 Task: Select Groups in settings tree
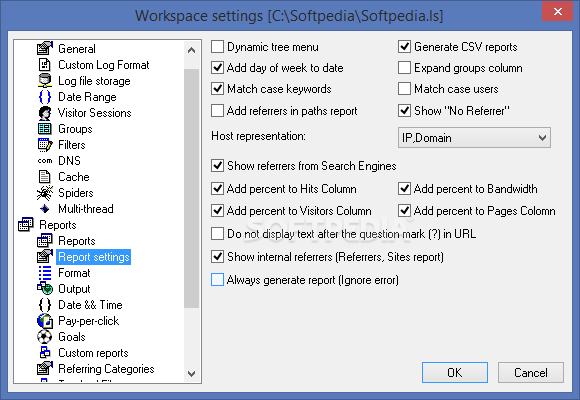75,129
